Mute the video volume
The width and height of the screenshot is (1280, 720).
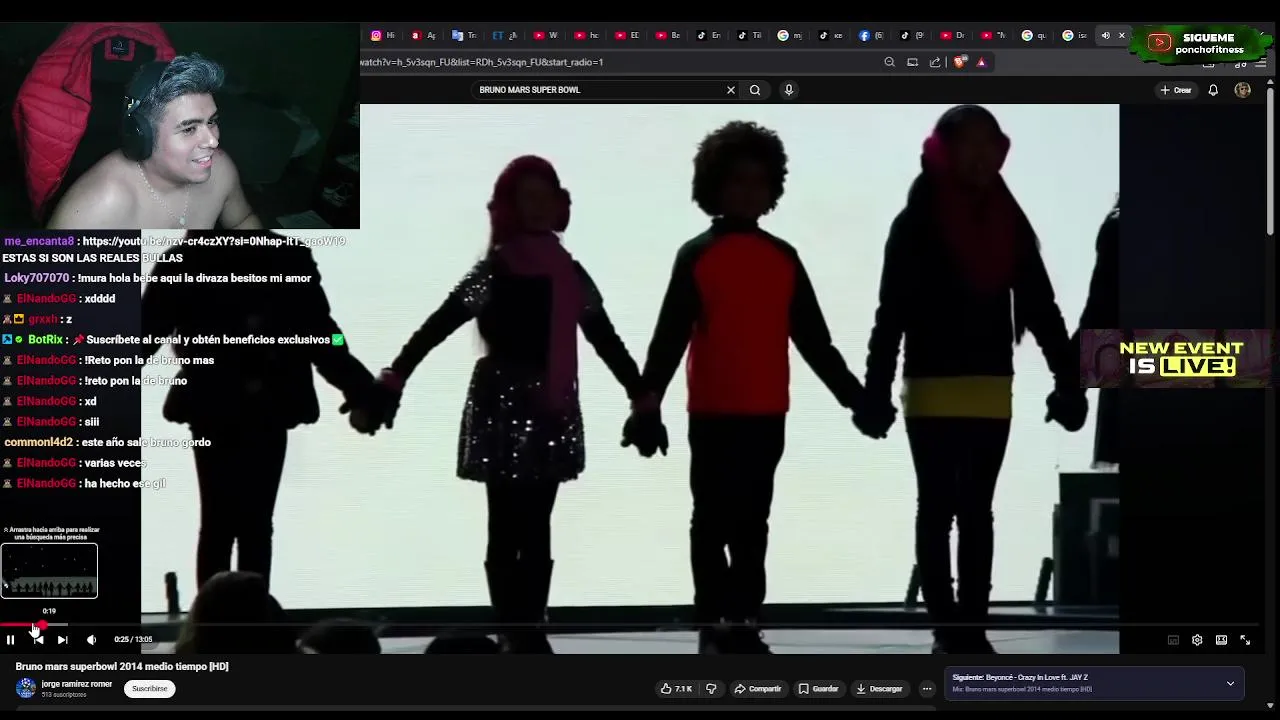(91, 640)
